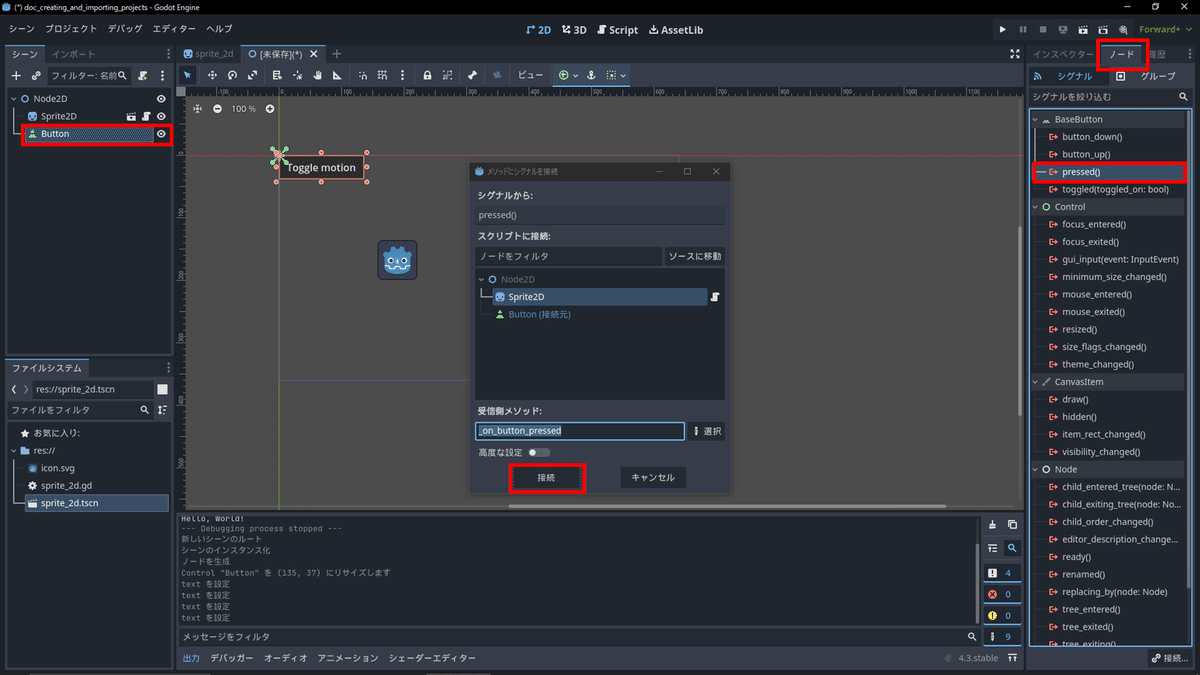Click the script icon beside Sprite2D in dialog

[x=716, y=297]
